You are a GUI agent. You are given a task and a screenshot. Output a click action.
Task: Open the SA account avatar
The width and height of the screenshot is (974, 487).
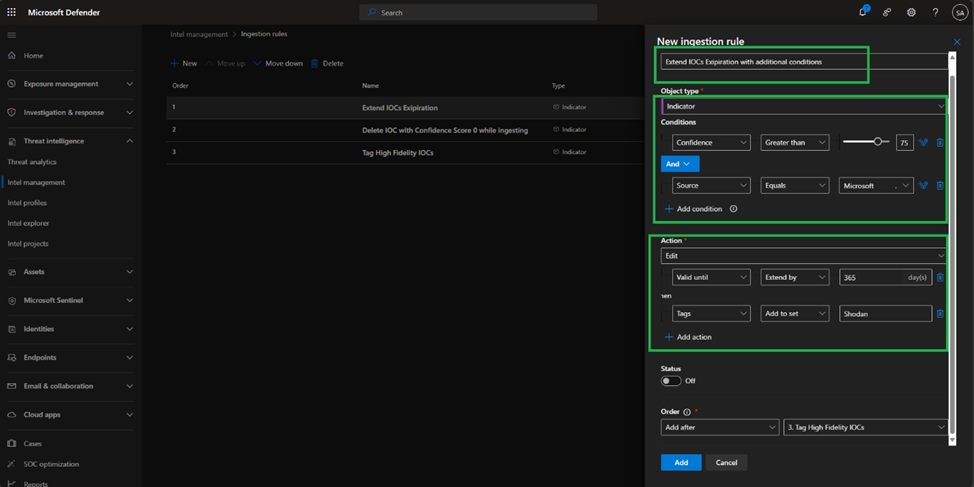pos(960,12)
